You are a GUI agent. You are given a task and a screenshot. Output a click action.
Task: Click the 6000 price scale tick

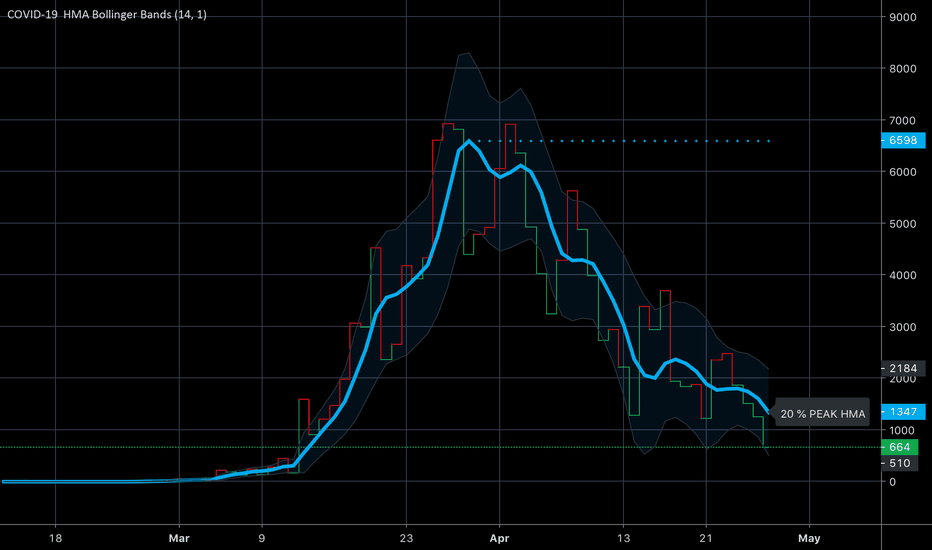[x=902, y=172]
